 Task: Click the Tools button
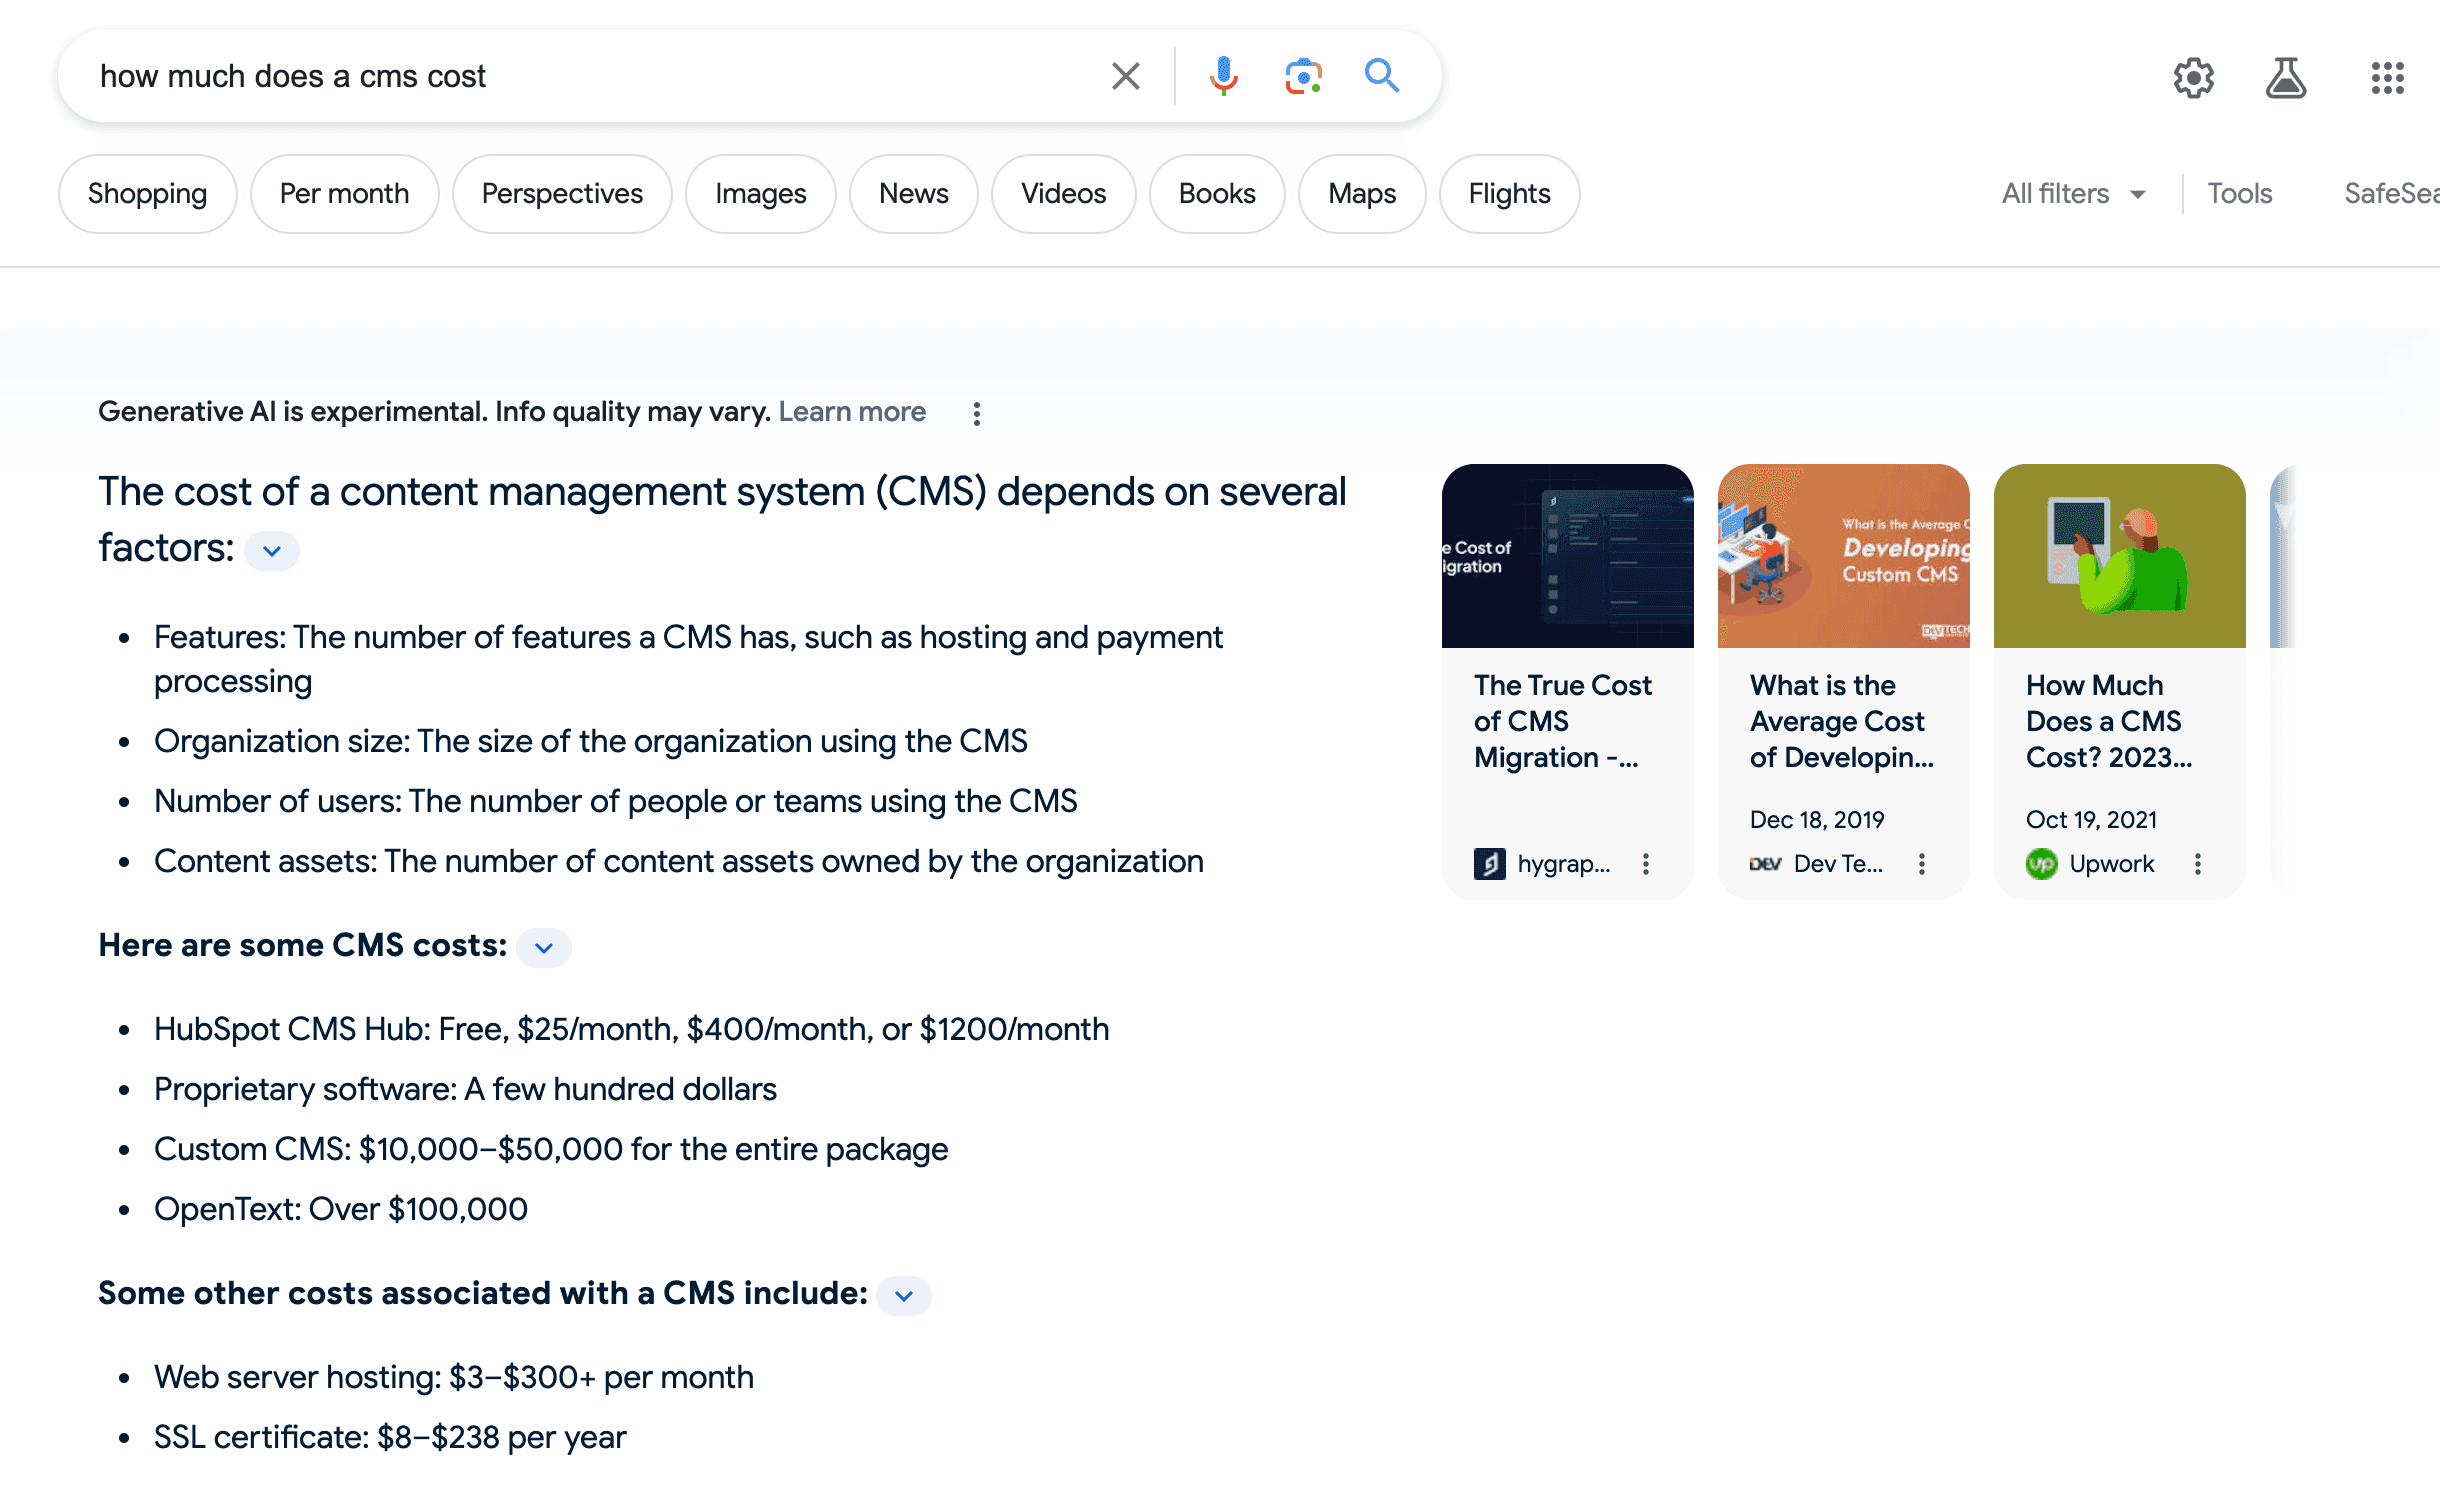click(x=2240, y=194)
